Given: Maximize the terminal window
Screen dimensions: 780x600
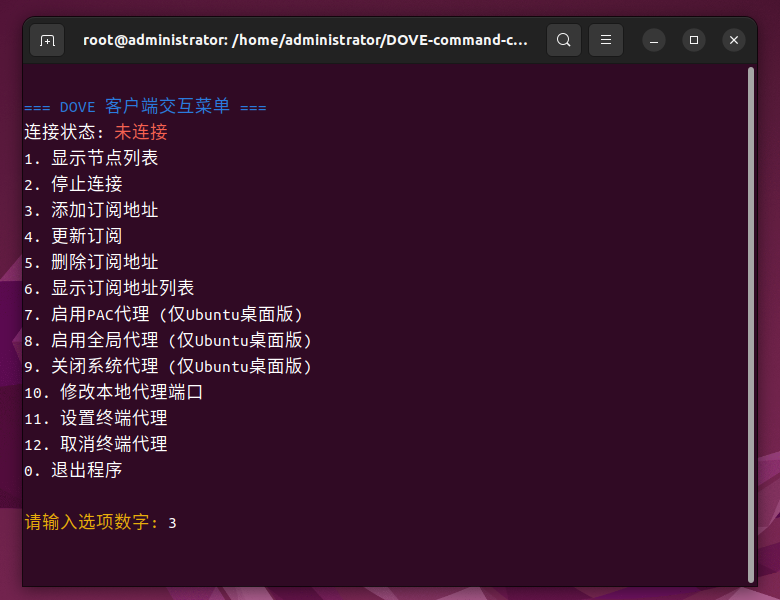Looking at the screenshot, I should point(694,40).
